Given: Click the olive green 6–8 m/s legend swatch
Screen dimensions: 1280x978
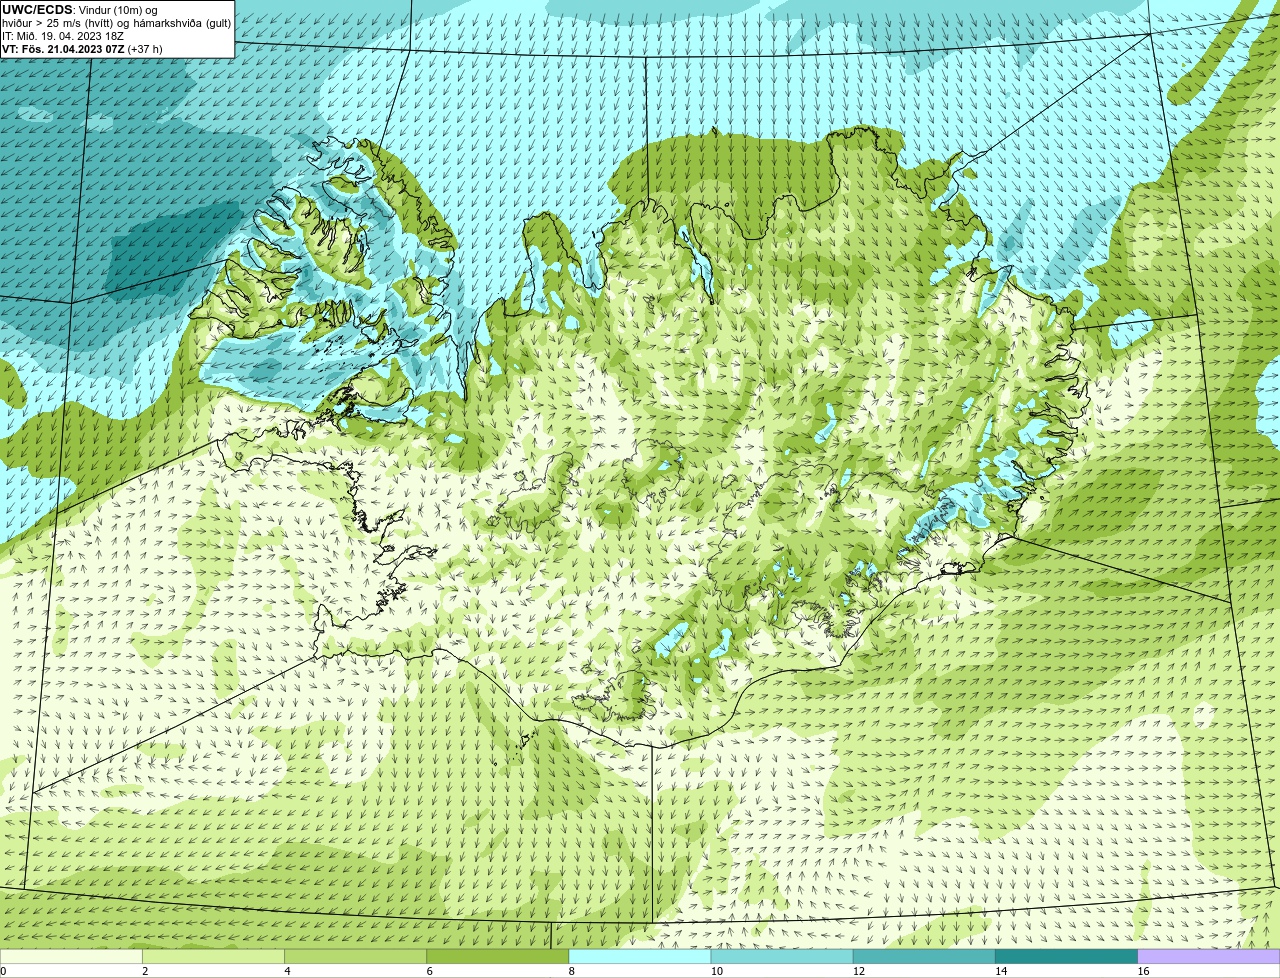Looking at the screenshot, I should [x=498, y=957].
